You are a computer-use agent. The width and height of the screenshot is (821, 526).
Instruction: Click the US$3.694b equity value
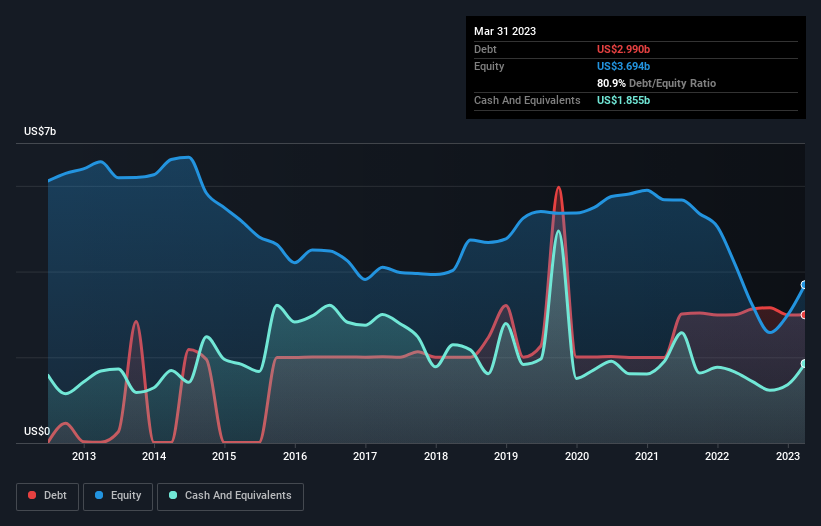coord(623,66)
